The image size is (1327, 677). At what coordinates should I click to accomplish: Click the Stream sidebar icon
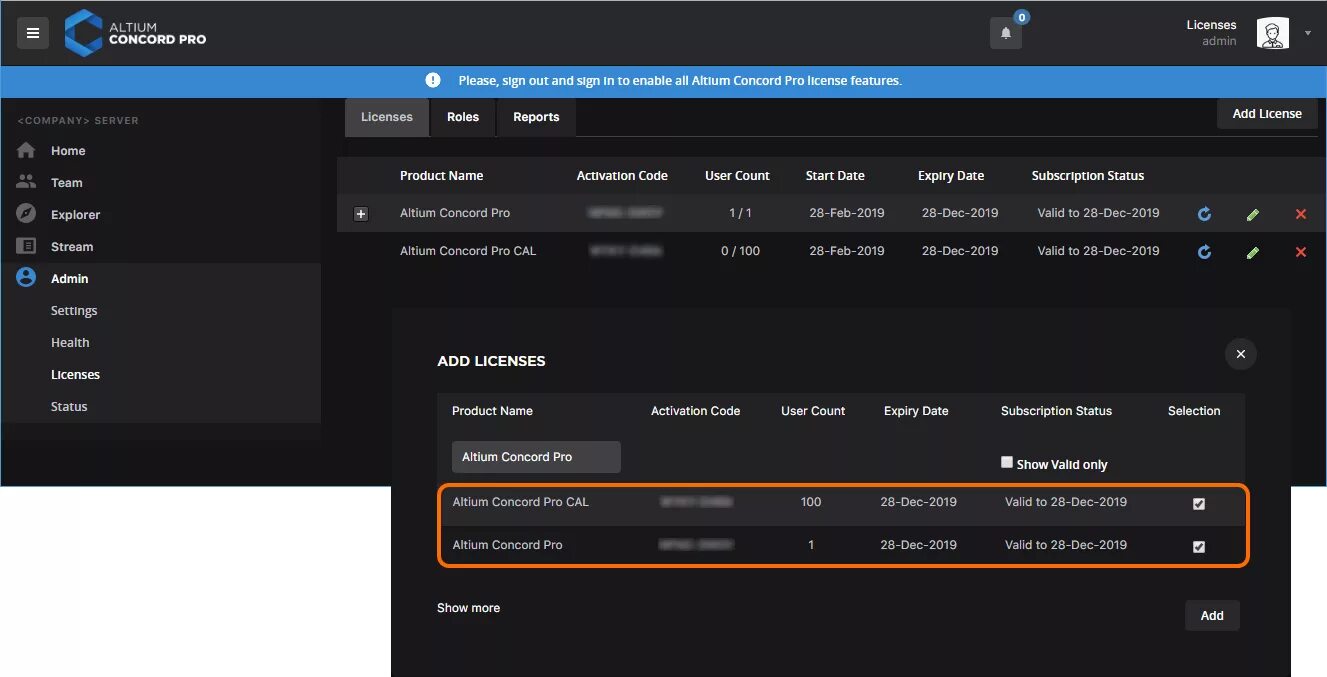pos(26,246)
